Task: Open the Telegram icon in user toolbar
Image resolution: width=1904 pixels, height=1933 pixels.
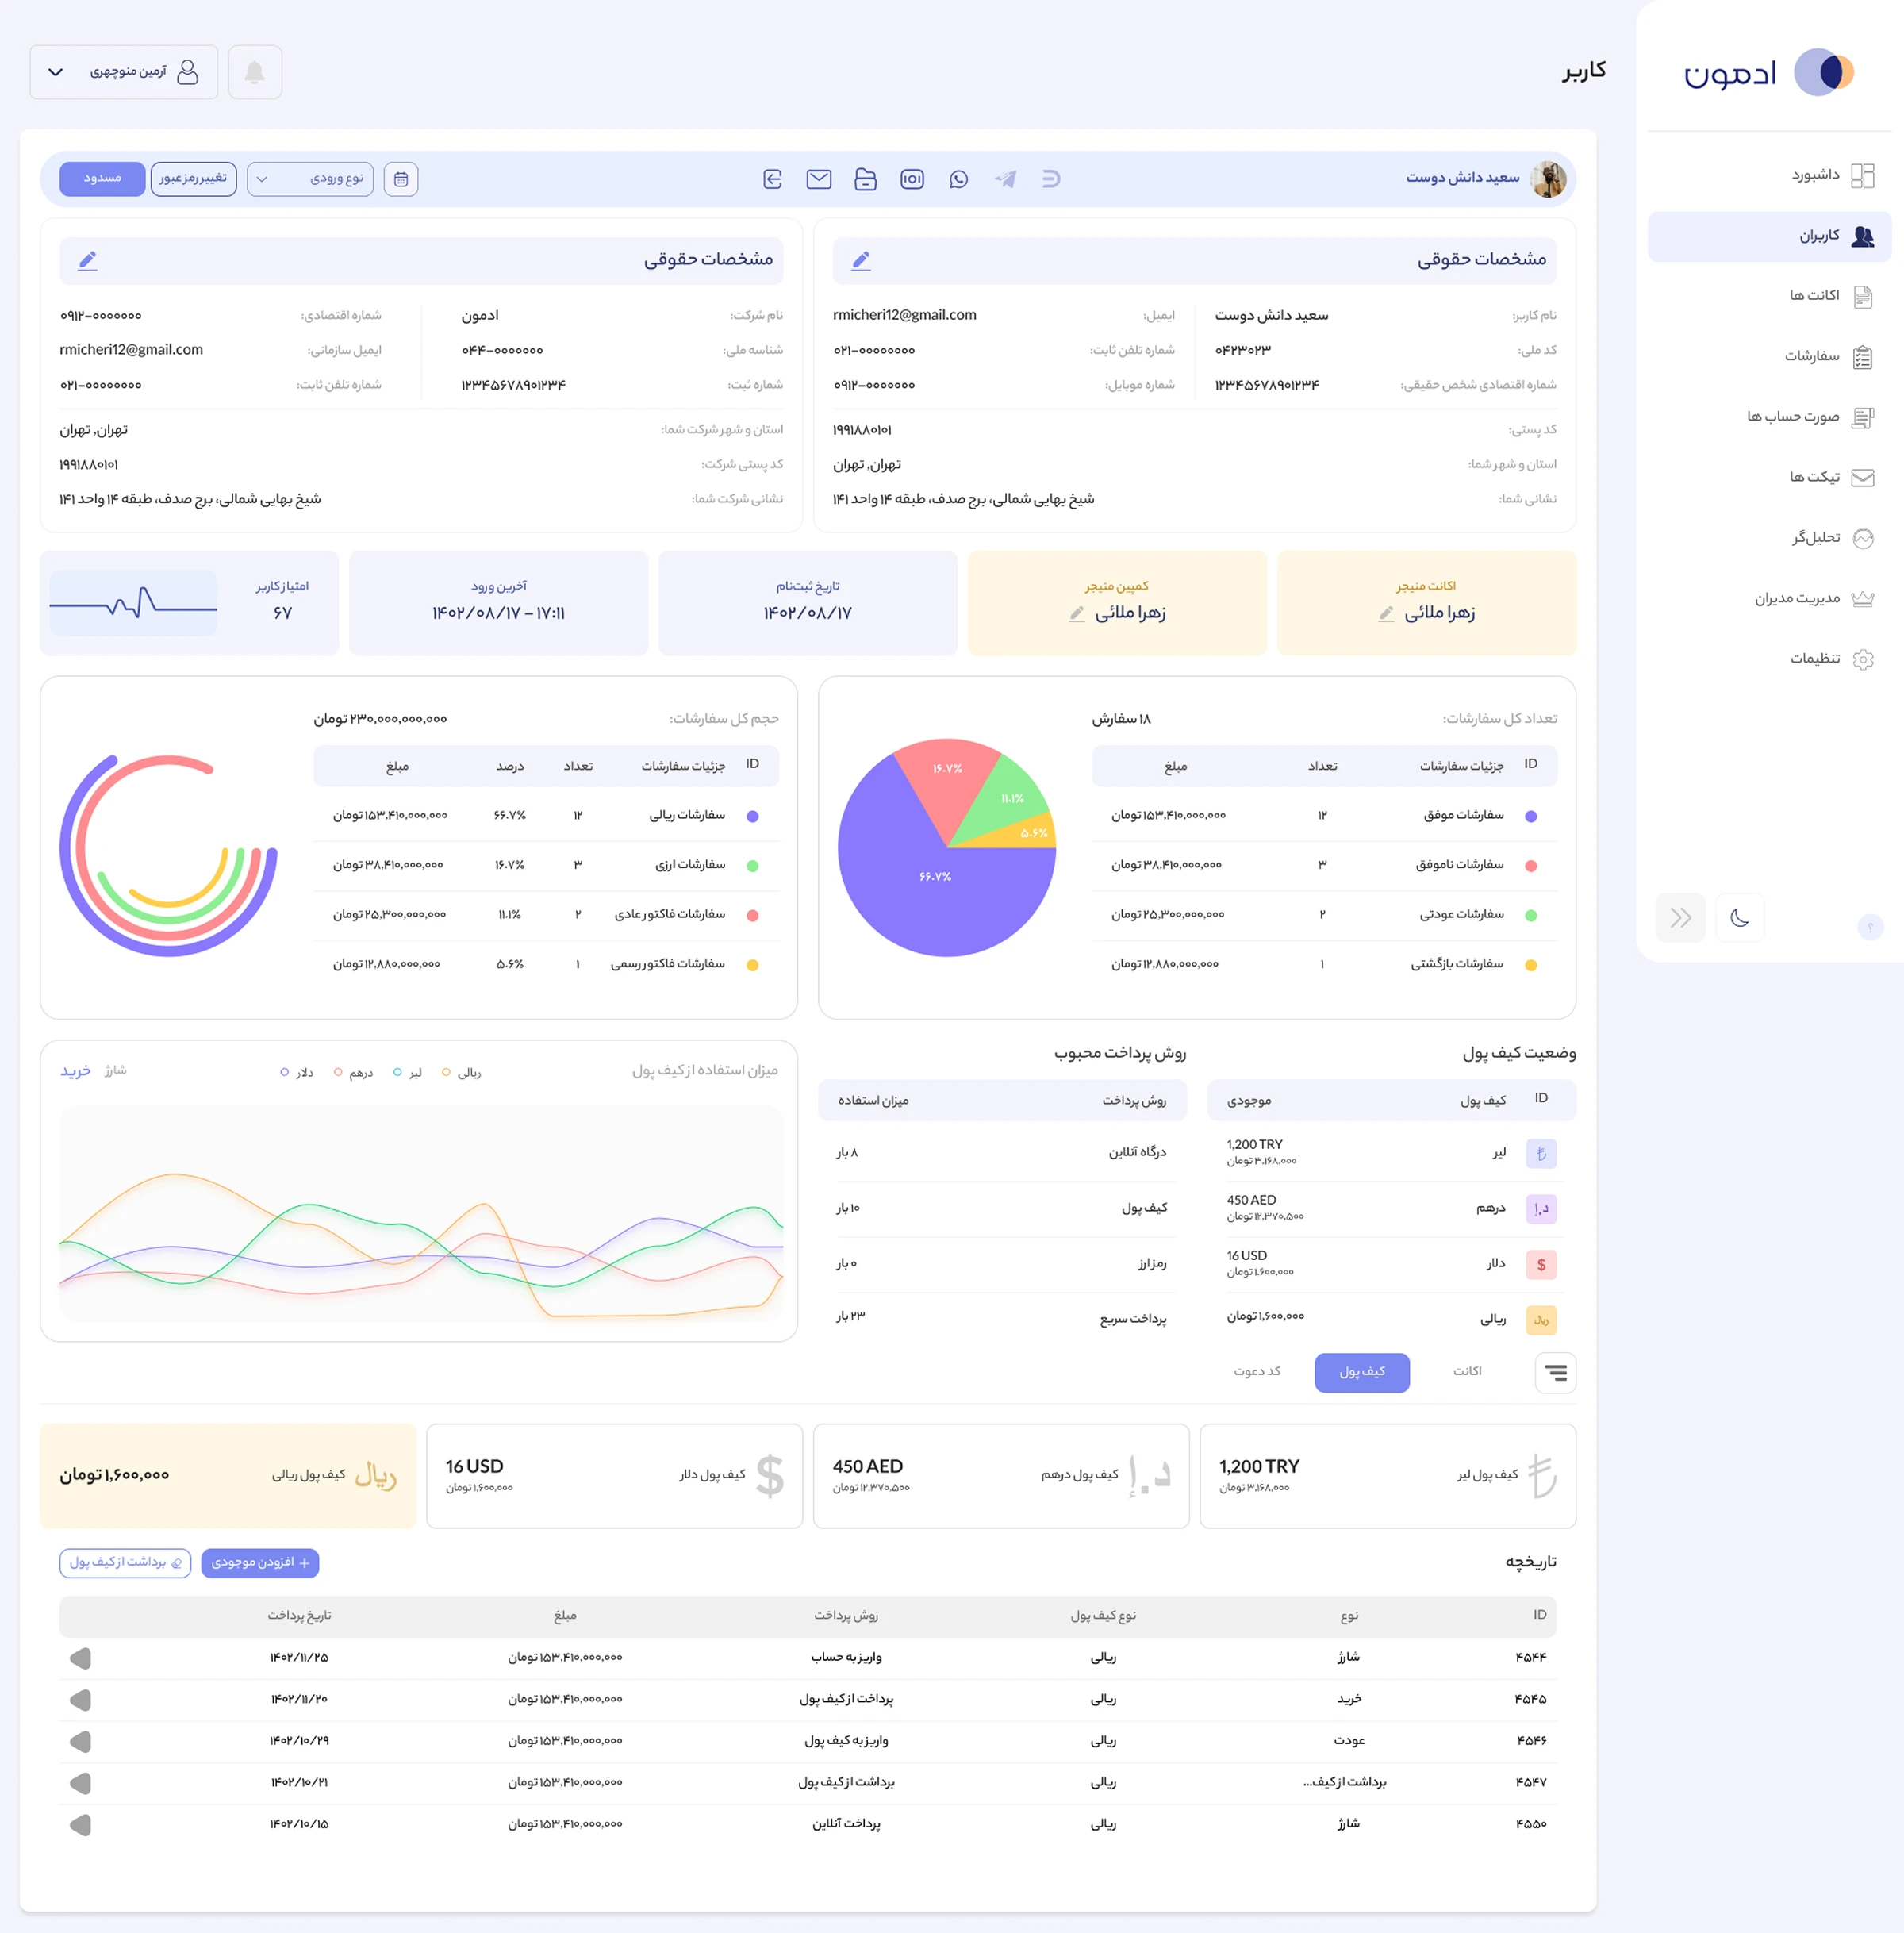Action: click(x=1006, y=179)
